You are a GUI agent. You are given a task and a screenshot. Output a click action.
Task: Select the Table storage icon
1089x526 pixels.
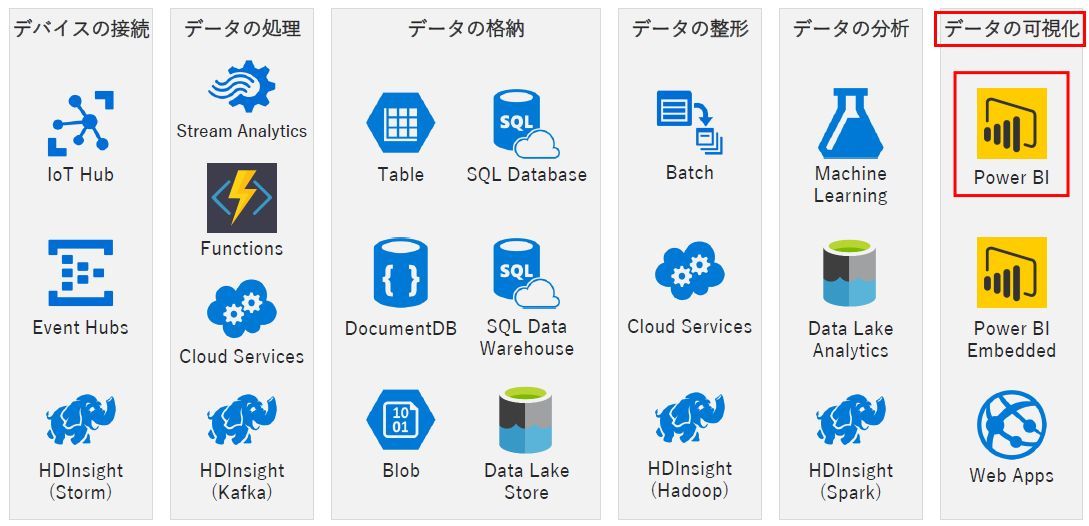point(400,122)
